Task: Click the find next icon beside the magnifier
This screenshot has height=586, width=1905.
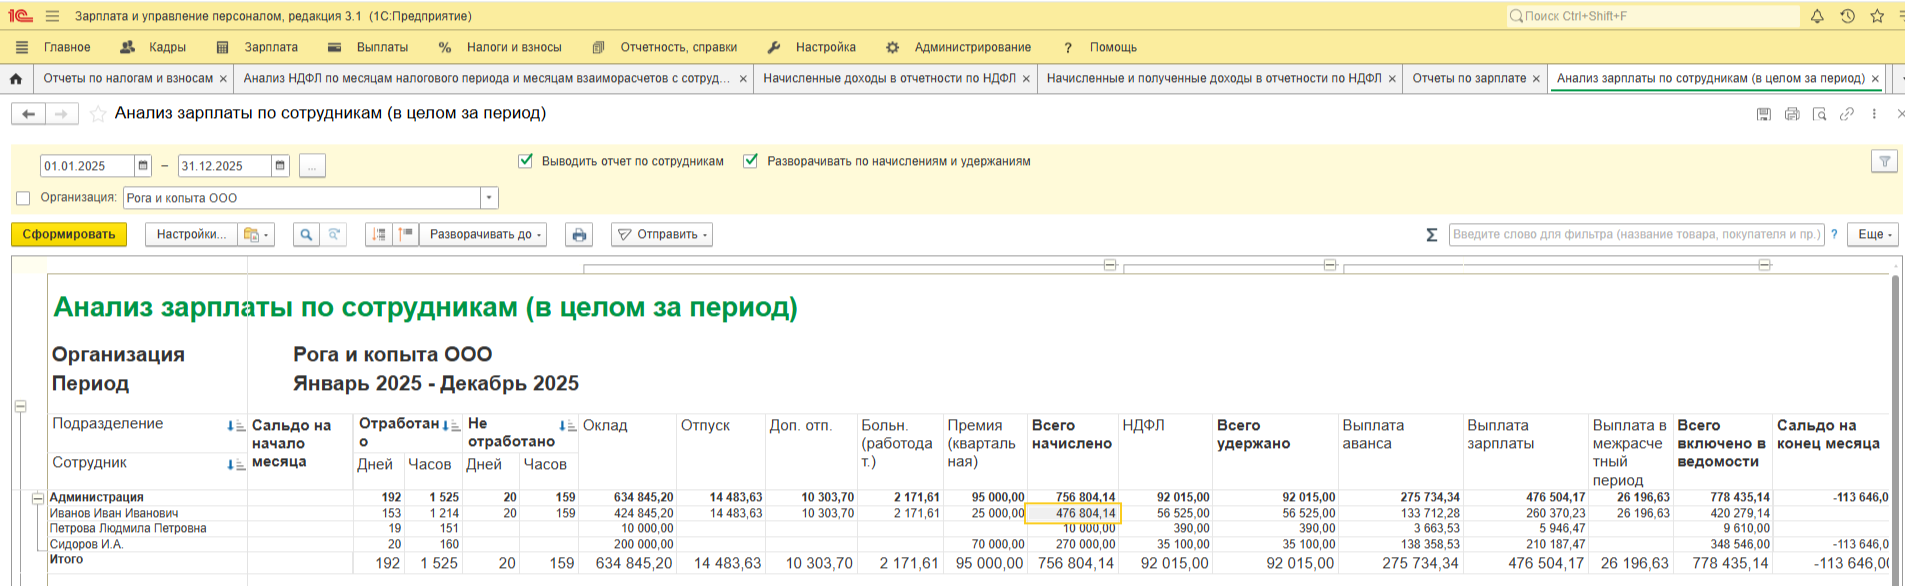Action: [x=334, y=234]
